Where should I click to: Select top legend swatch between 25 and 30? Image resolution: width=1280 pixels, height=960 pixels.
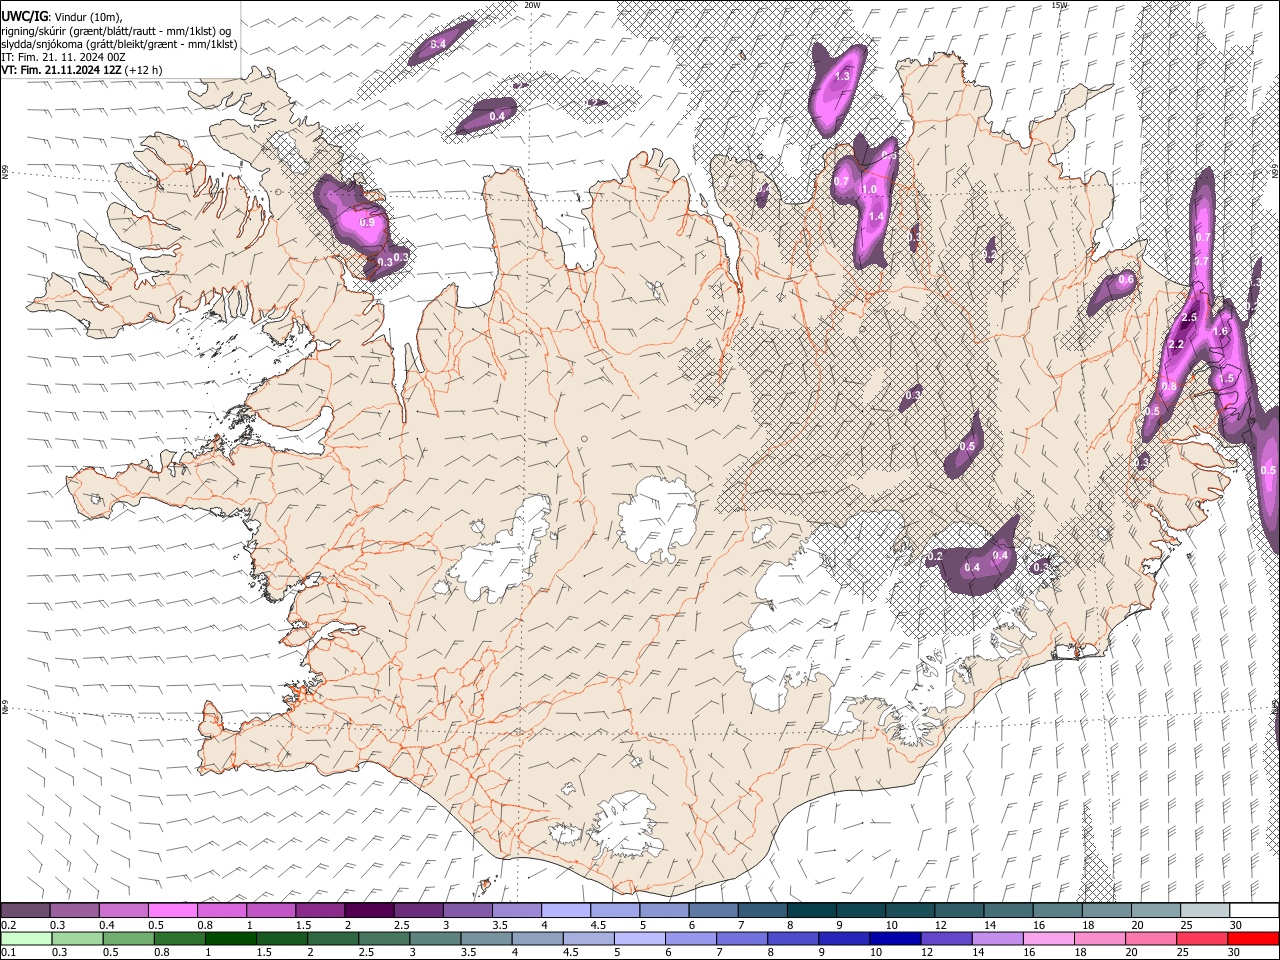(x=1204, y=910)
